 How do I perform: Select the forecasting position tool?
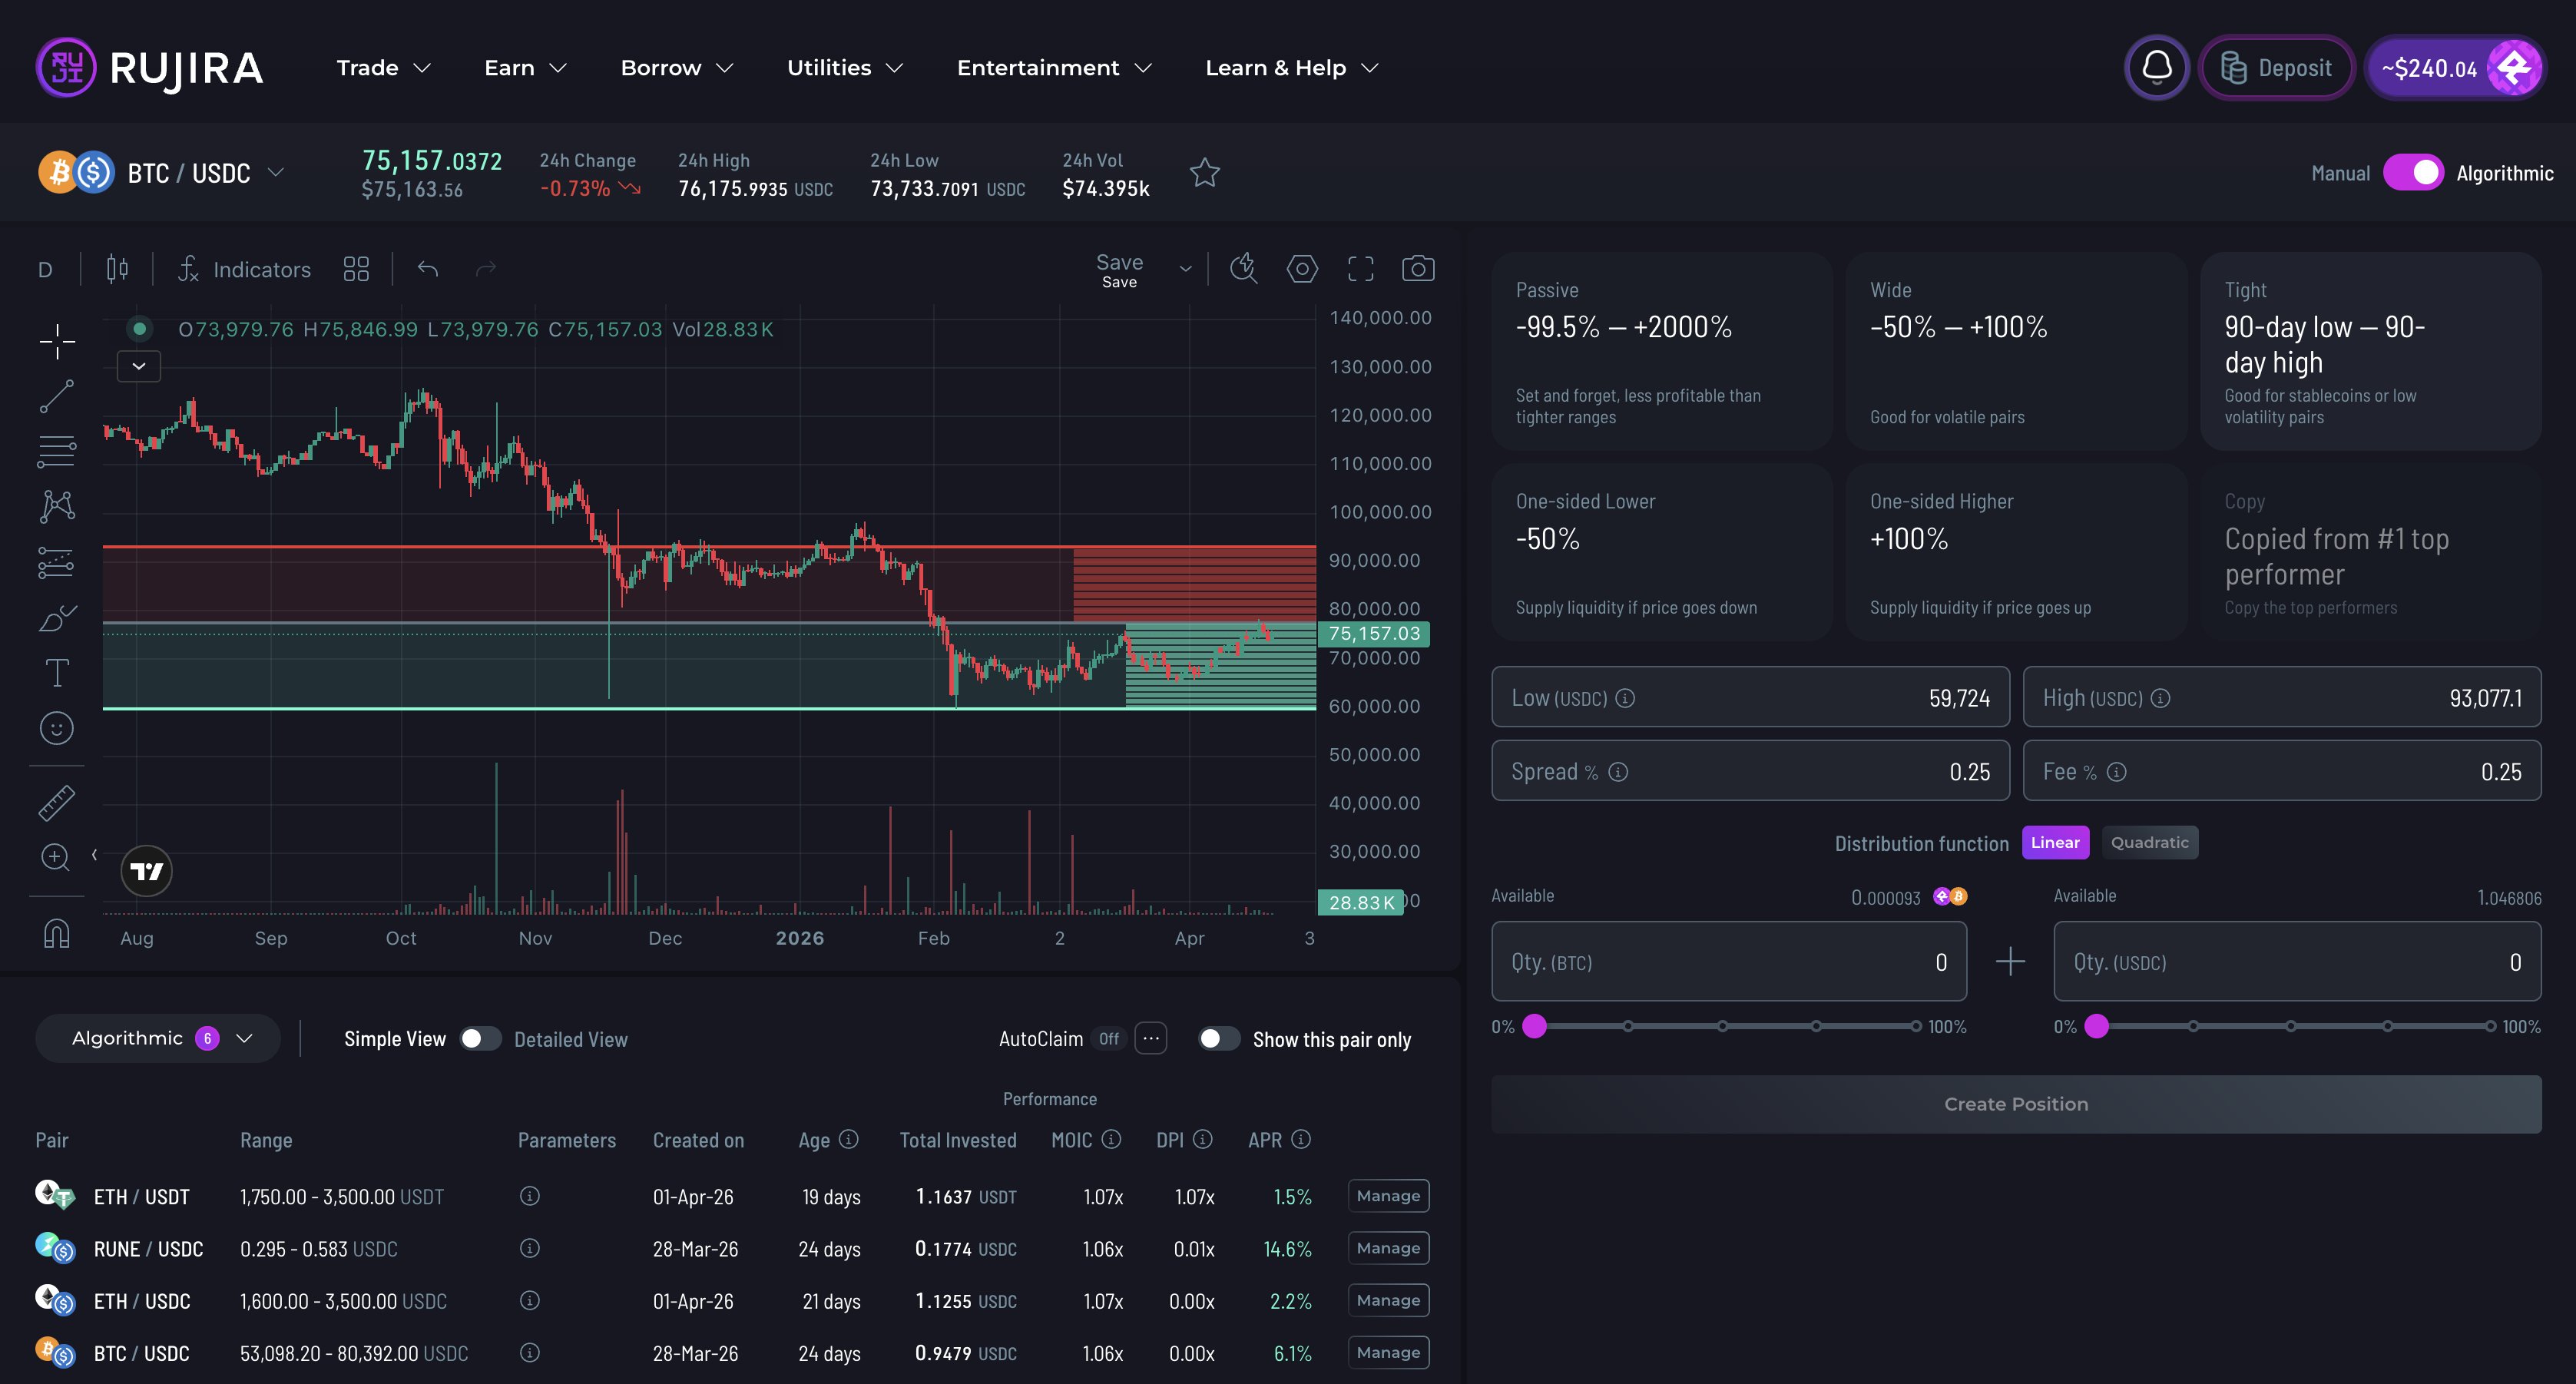pos(57,562)
